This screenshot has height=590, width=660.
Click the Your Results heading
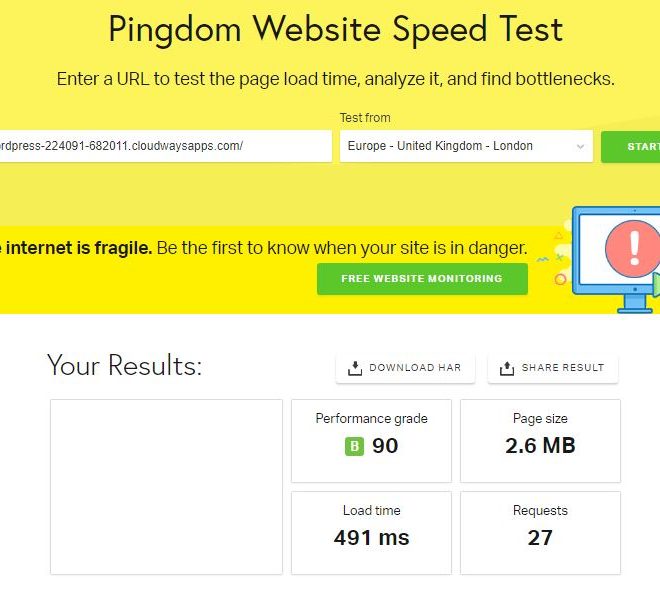click(125, 364)
